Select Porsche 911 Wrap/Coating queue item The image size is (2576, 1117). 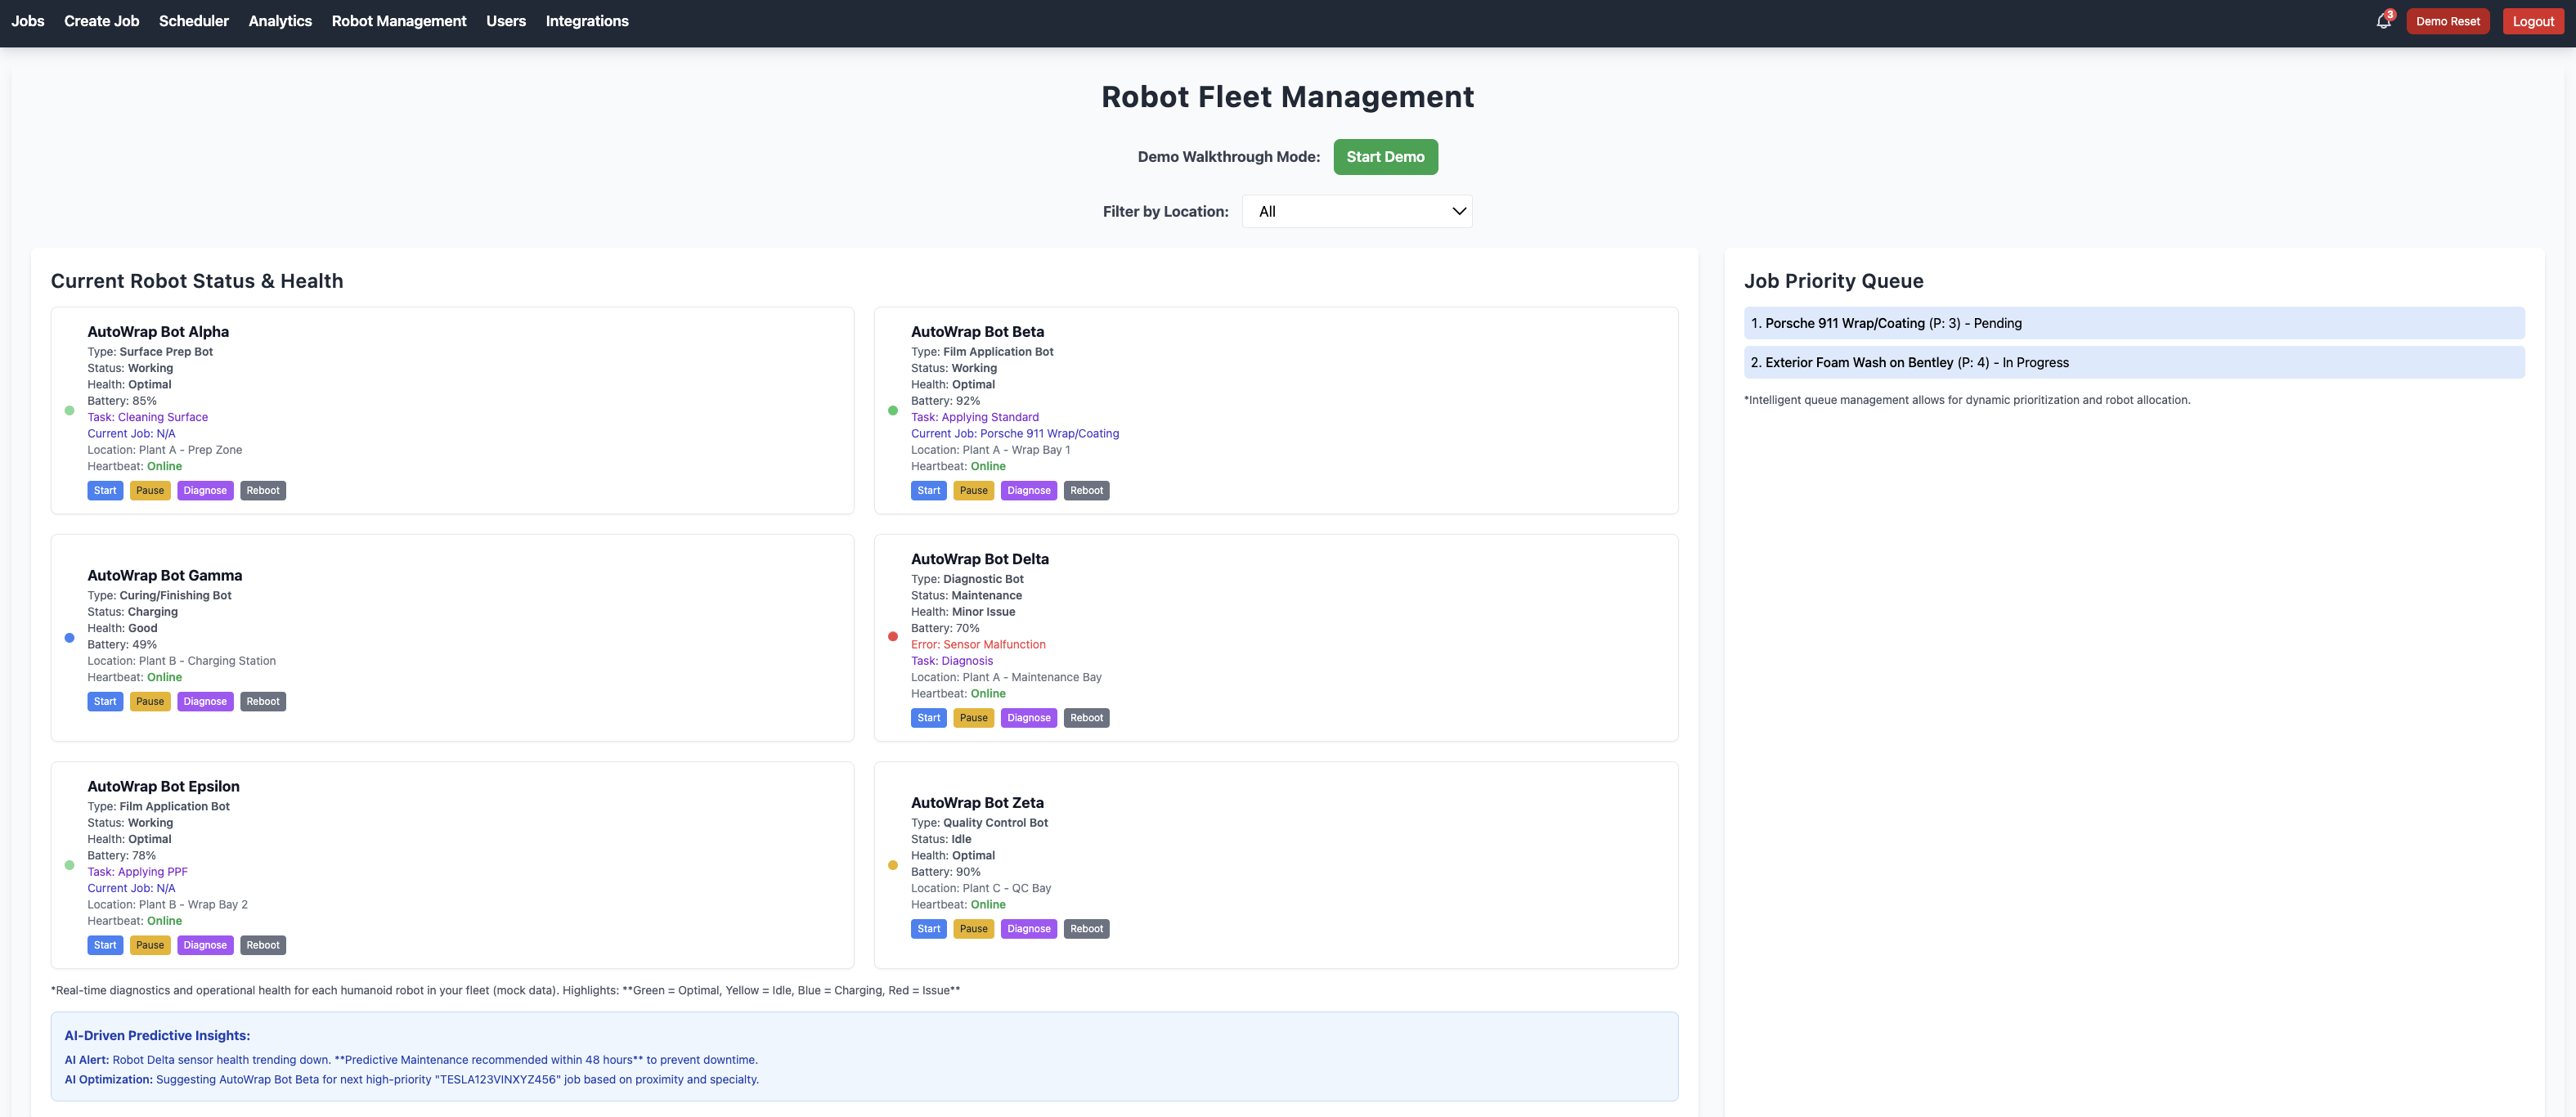pos(2134,323)
